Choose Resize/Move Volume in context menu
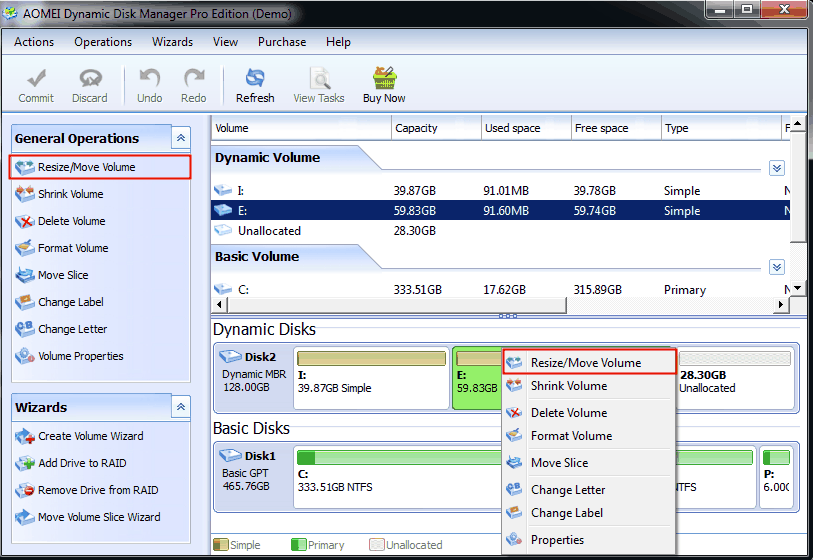 (x=590, y=362)
